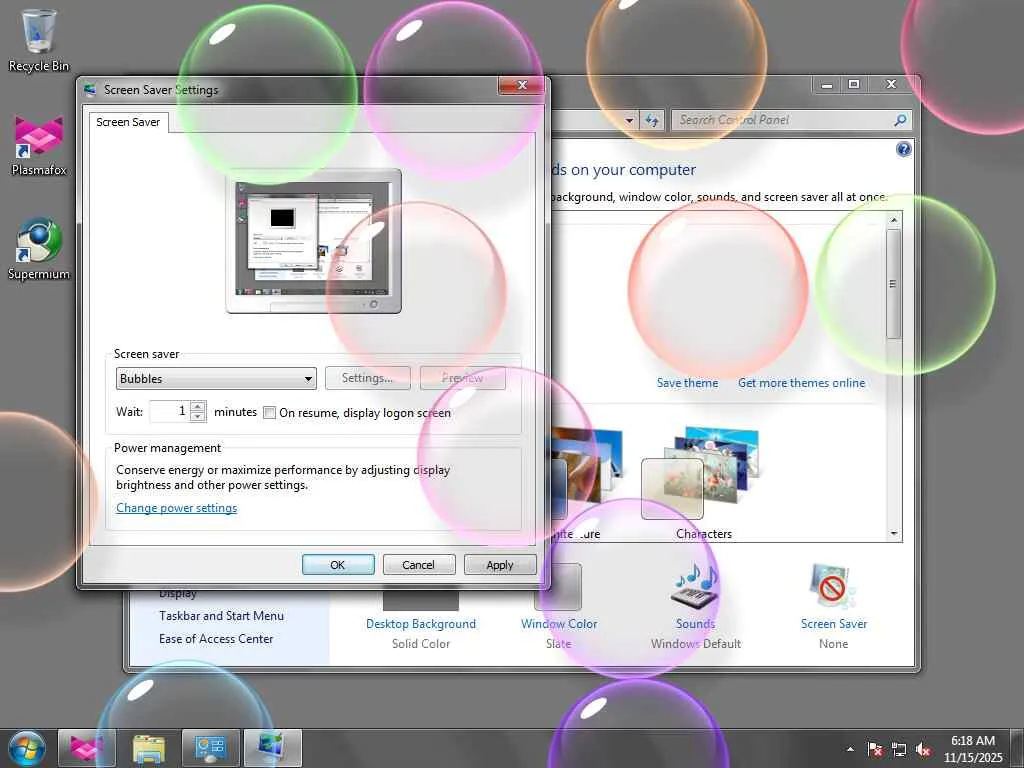Viewport: 1024px width, 768px height.
Task: Switch to Personalization taskbar button
Action: (x=273, y=748)
